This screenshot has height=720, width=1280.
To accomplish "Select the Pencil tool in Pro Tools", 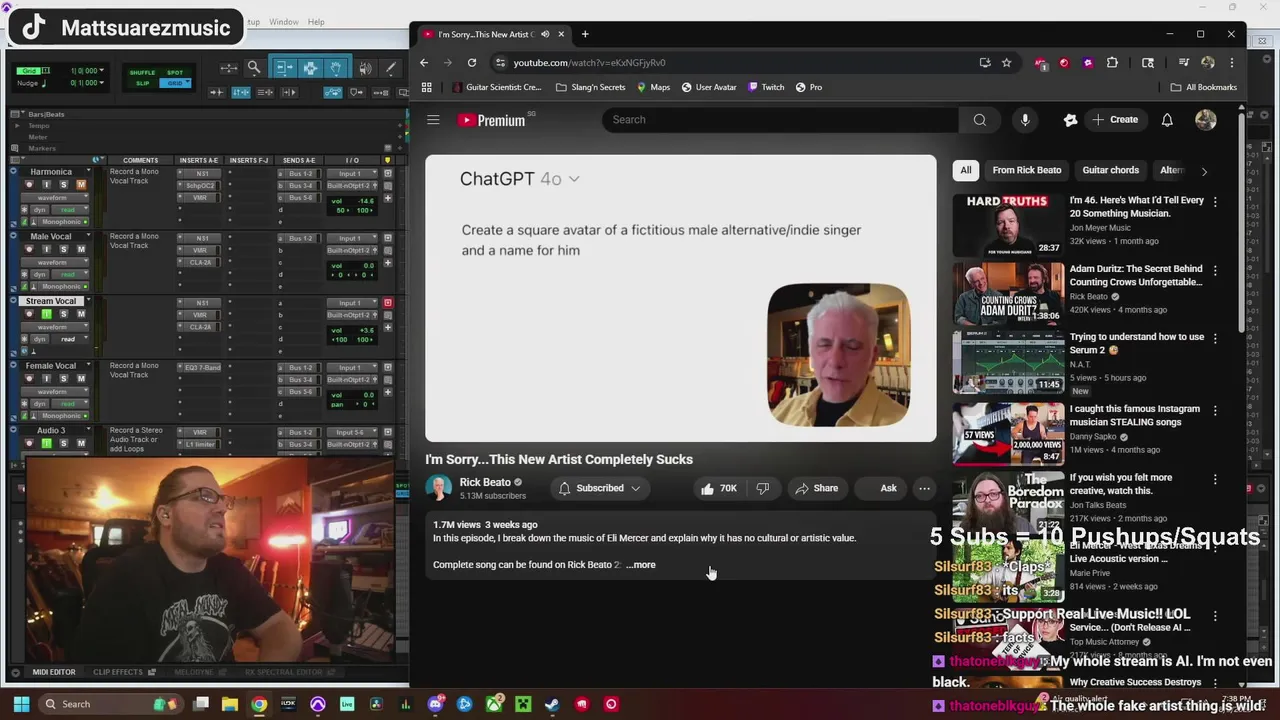I will [390, 68].
